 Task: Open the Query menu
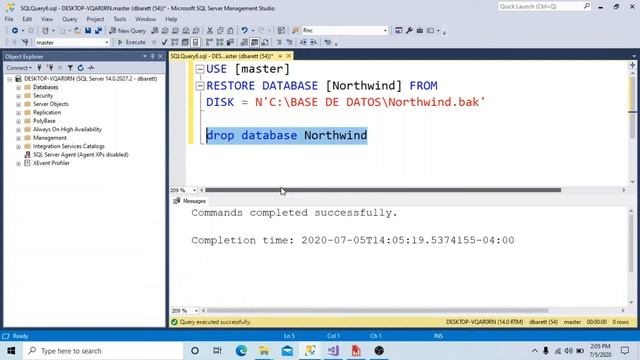point(69,19)
